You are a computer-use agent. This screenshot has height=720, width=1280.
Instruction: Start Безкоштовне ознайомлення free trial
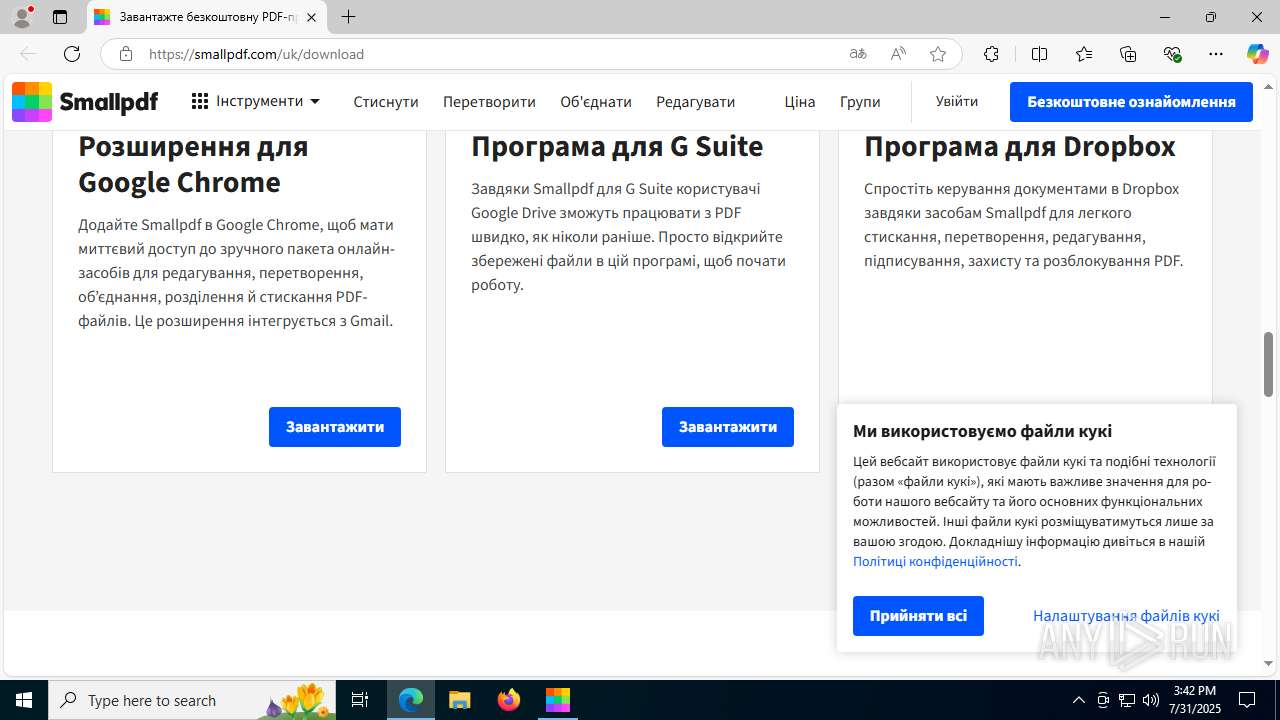coord(1131,102)
